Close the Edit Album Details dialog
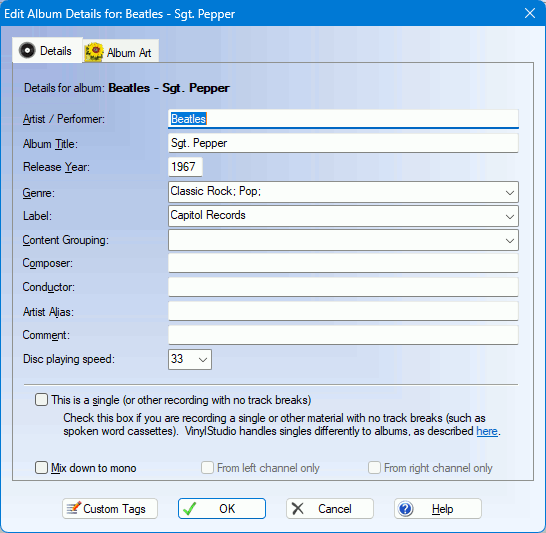 (x=530, y=13)
